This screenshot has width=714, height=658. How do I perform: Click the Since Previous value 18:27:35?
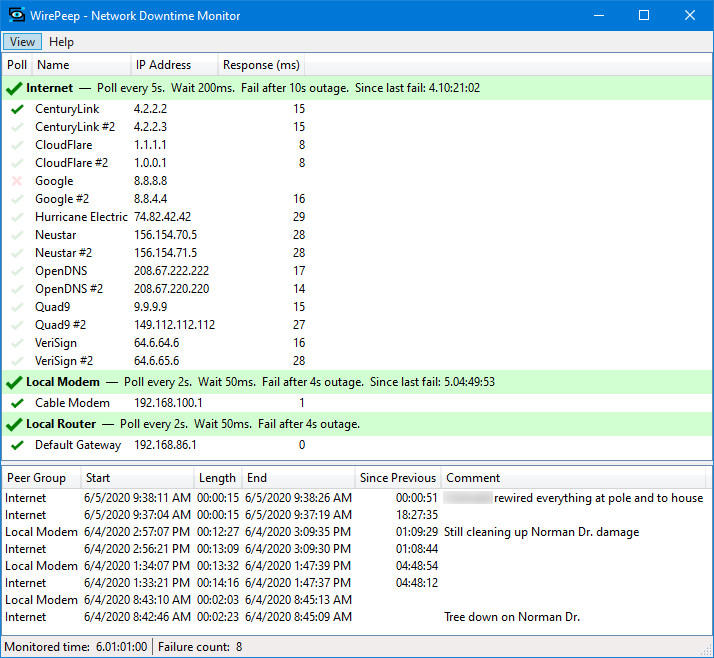tap(417, 515)
